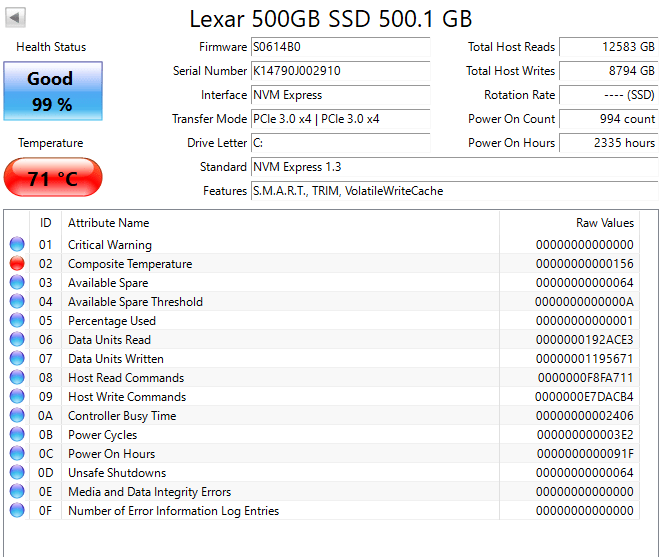
Task: Click the Transfer Mode field PCIe 3.0 x4
Action: (341, 119)
